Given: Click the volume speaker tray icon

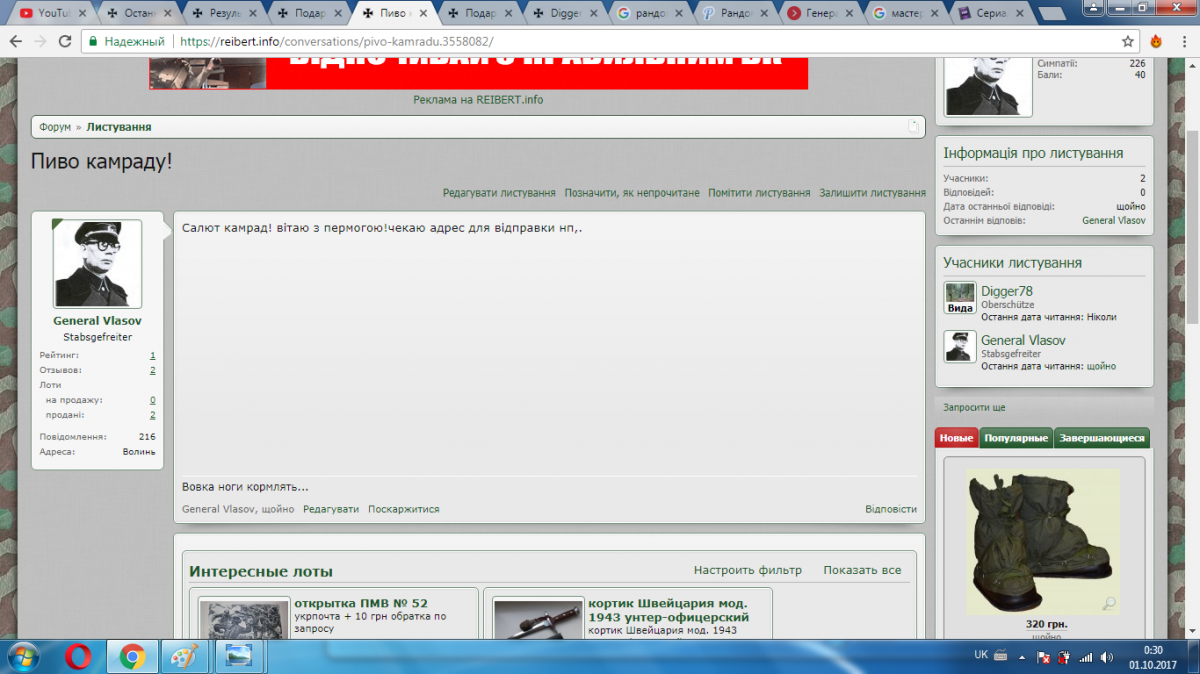Looking at the screenshot, I should pyautogui.click(x=1107, y=657).
